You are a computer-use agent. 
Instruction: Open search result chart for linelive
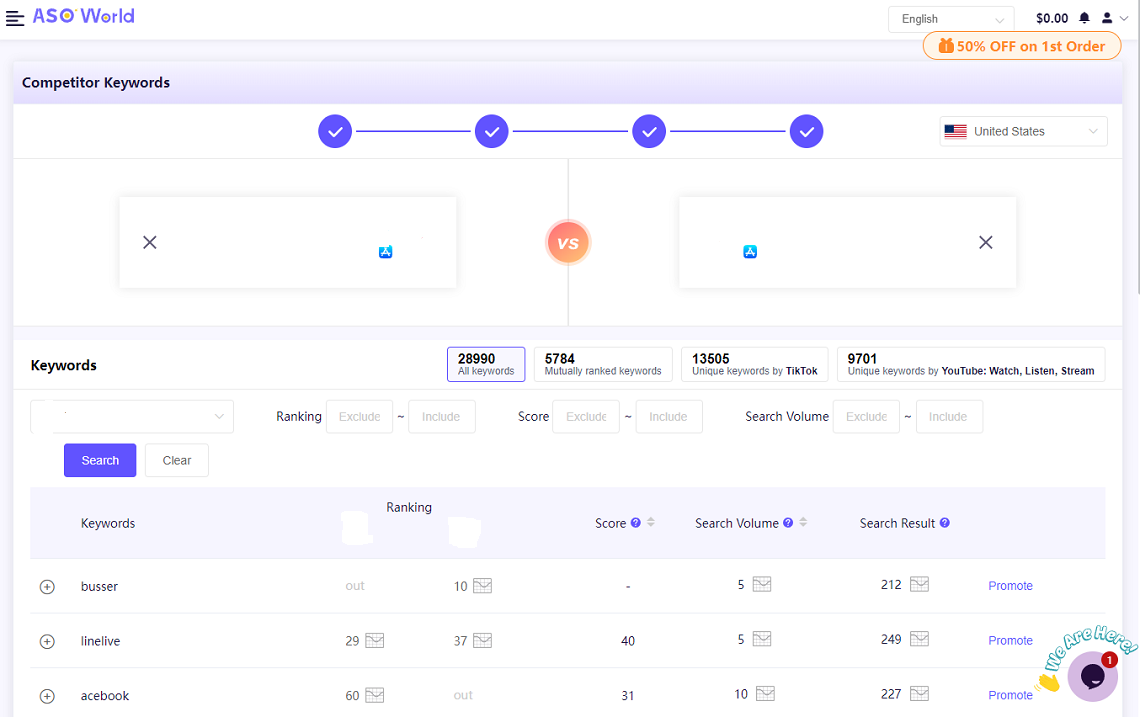(919, 639)
